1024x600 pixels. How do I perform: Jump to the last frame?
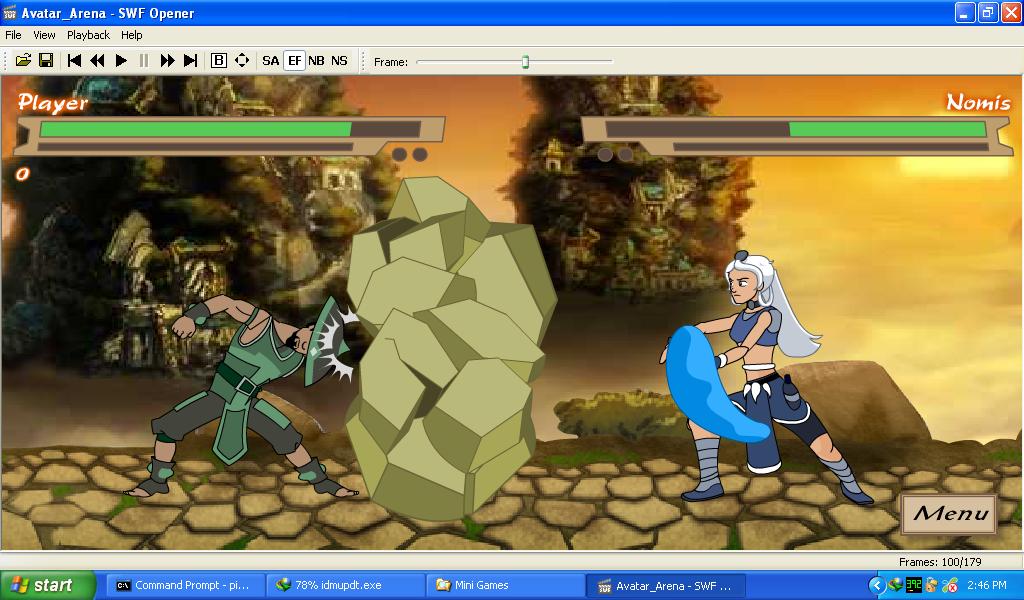190,61
